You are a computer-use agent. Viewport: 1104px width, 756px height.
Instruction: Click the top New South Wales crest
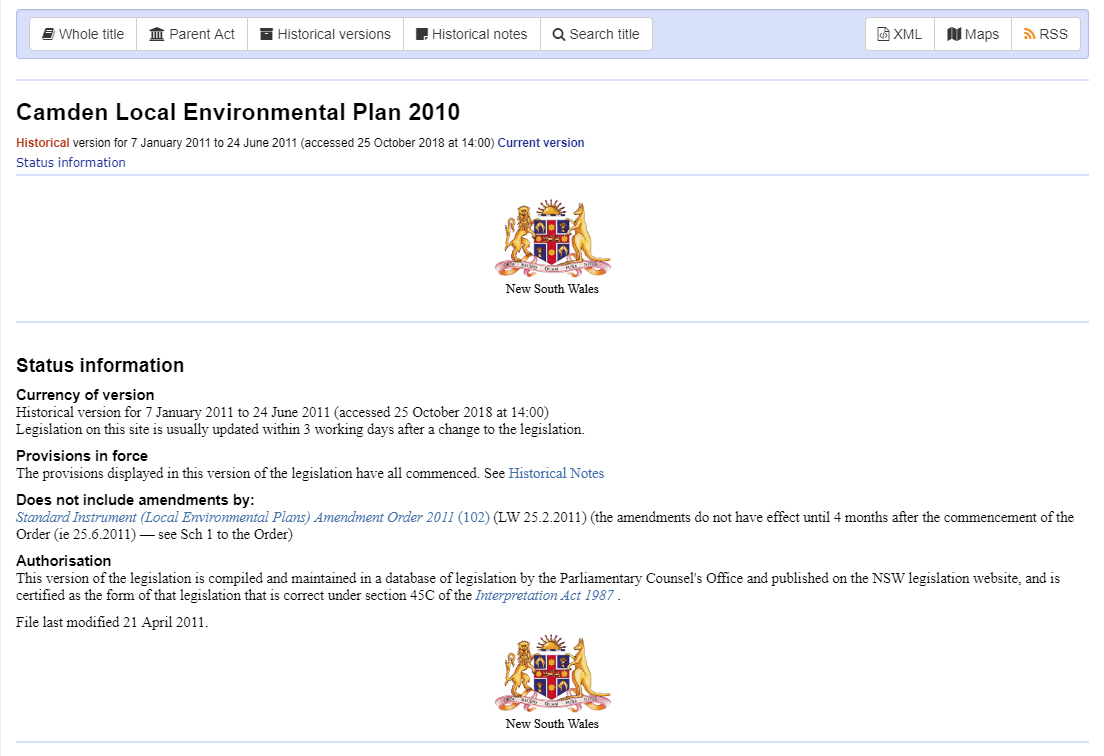(x=552, y=239)
